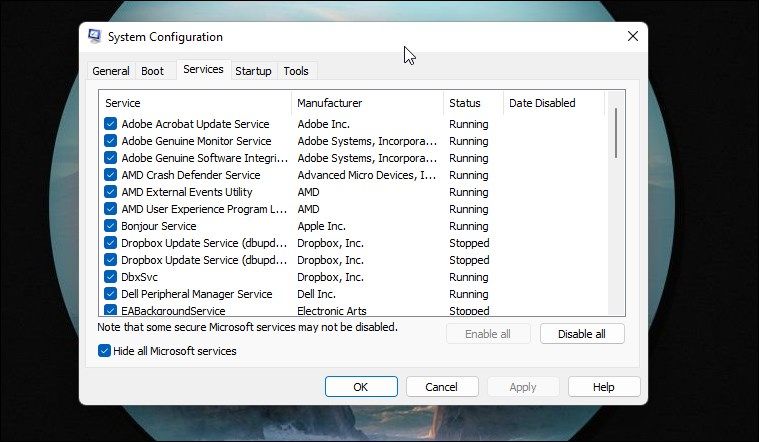The width and height of the screenshot is (759, 442).
Task: Click the OK button
Action: (361, 387)
